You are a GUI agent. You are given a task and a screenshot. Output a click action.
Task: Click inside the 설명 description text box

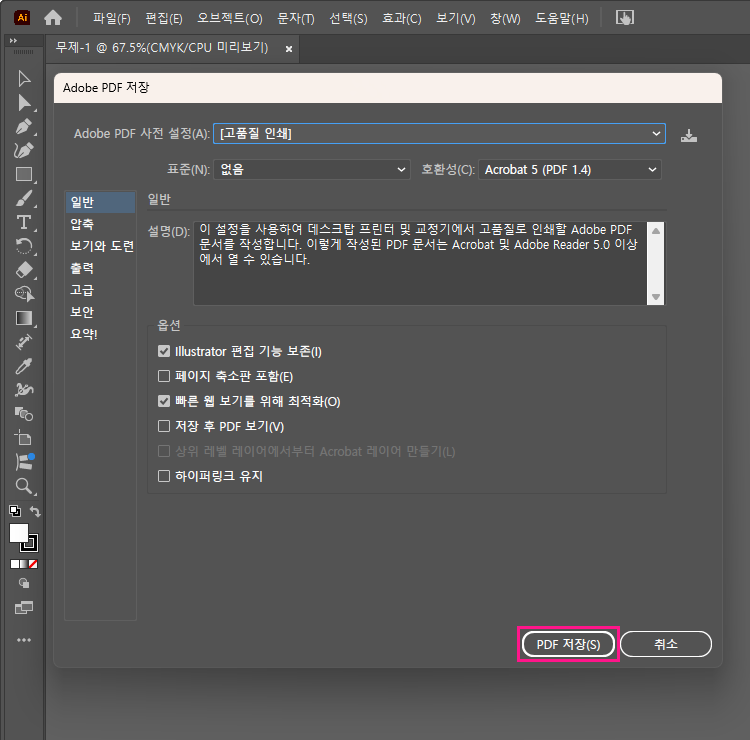click(x=420, y=262)
